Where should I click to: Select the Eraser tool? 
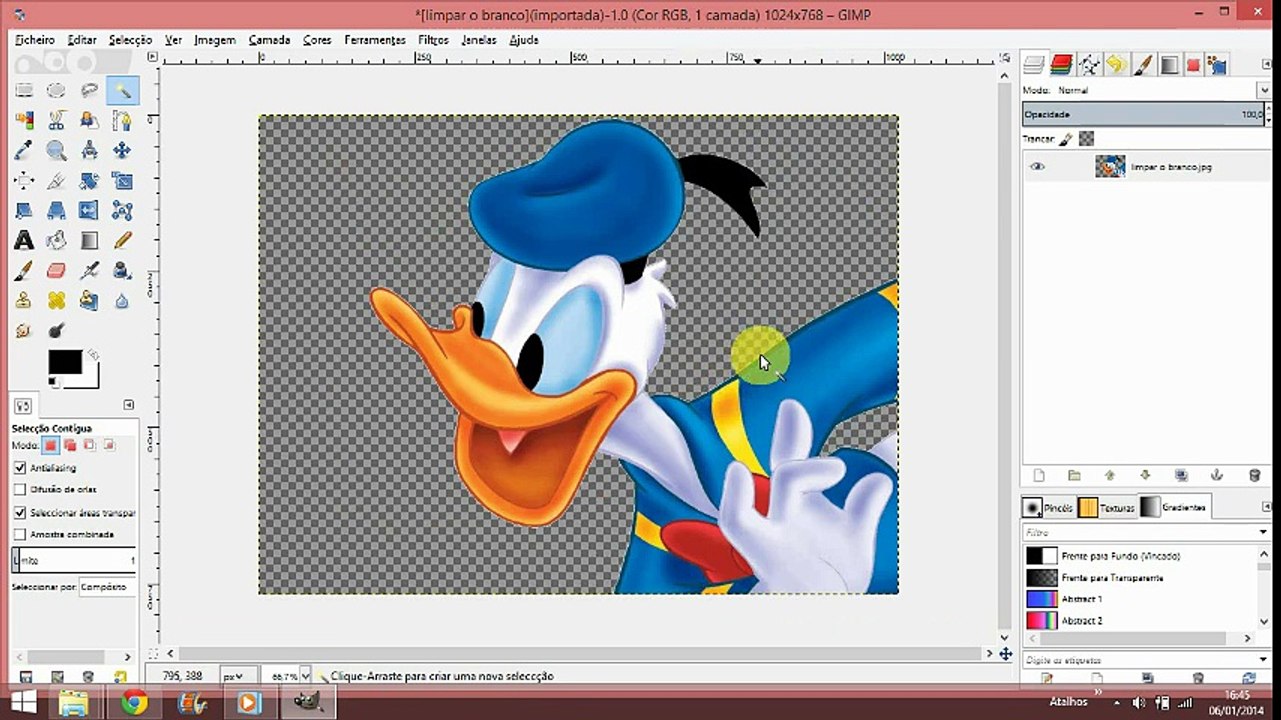(57, 271)
